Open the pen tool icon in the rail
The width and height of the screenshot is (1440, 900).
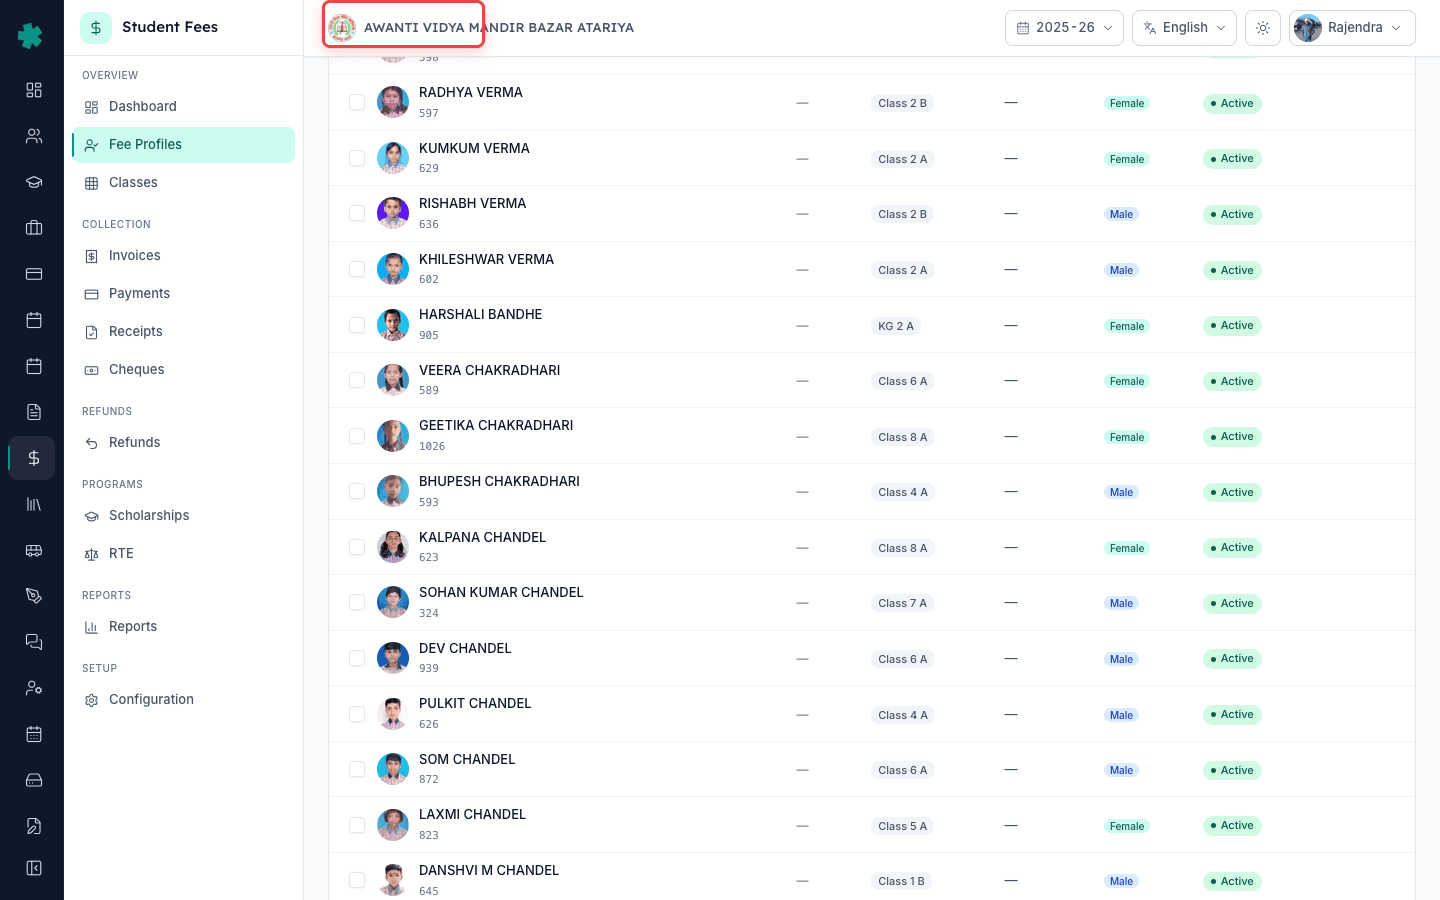pyautogui.click(x=34, y=596)
